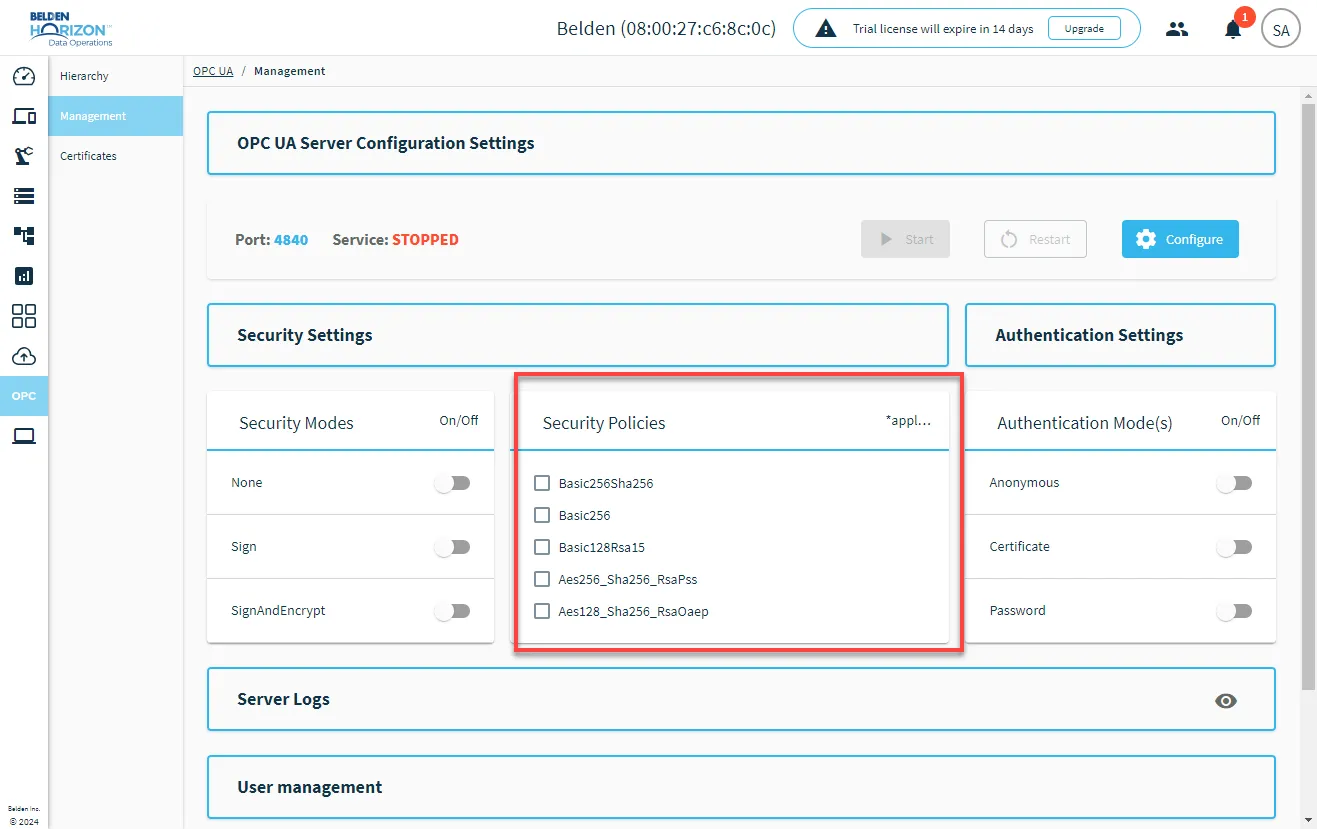Turn on the SignAndEncrypt switch
The width and height of the screenshot is (1317, 829).
click(452, 611)
